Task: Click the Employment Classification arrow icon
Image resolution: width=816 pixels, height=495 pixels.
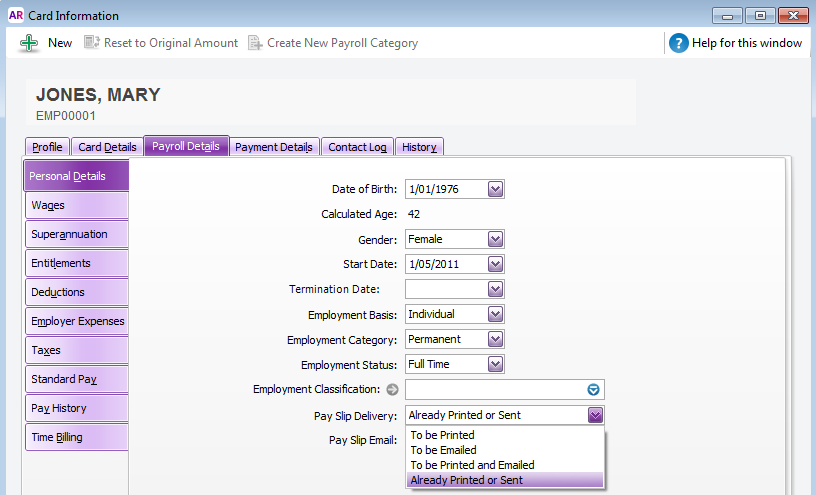Action: coord(393,390)
